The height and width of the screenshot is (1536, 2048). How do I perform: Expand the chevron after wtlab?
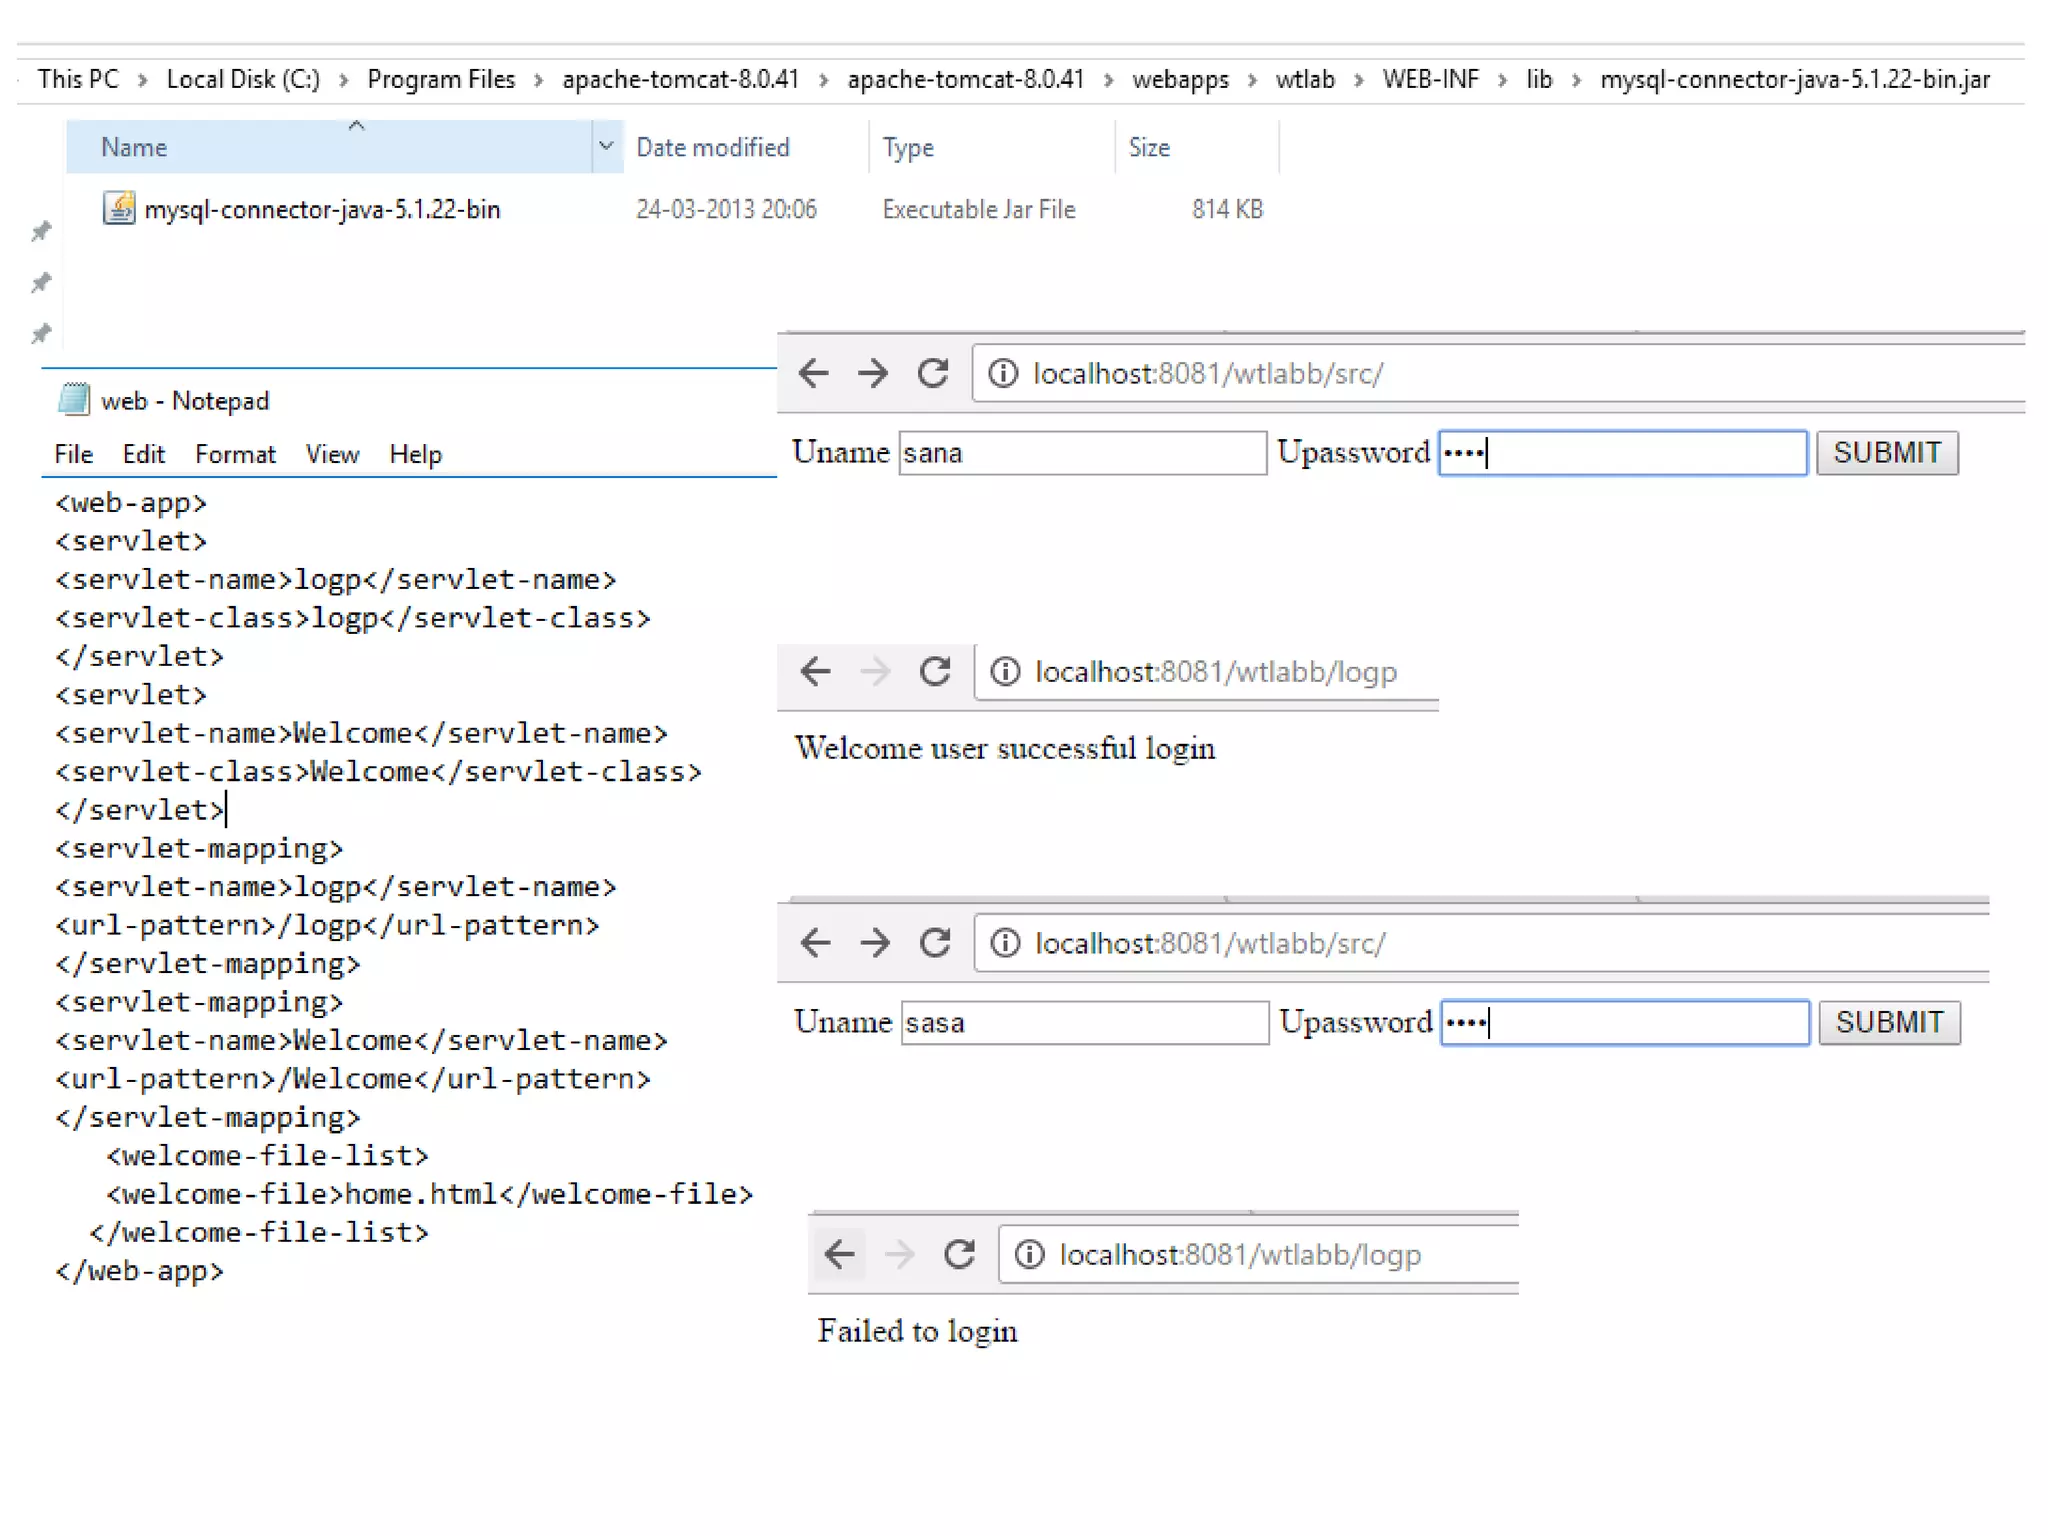[1359, 80]
